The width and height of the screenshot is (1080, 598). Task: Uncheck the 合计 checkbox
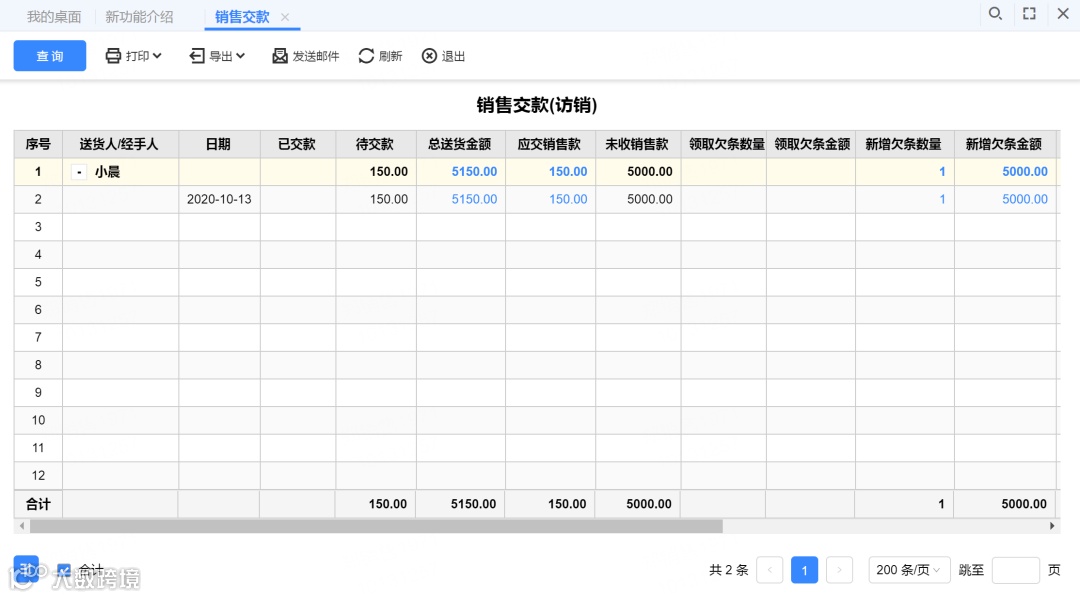click(63, 570)
